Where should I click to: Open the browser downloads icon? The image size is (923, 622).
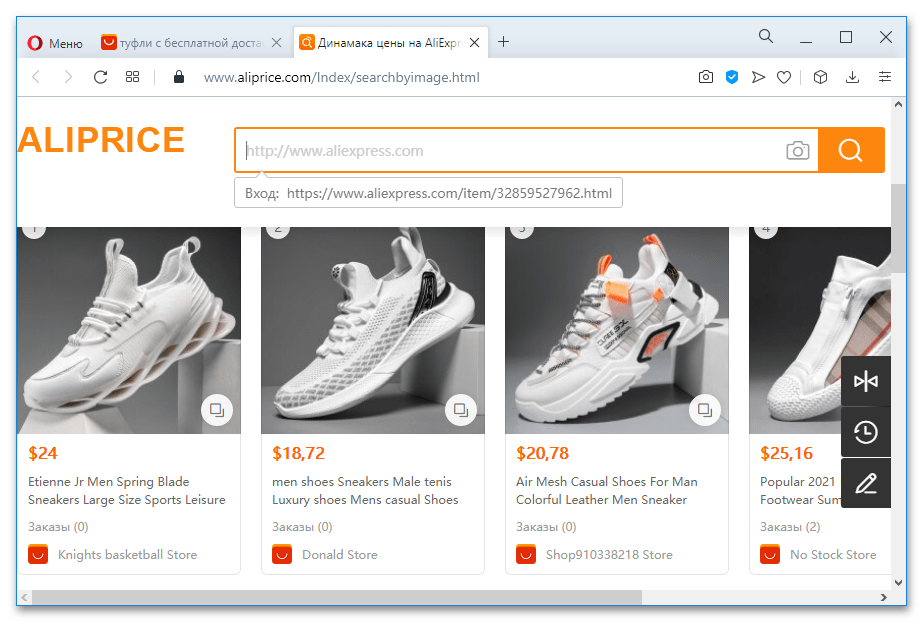point(852,77)
